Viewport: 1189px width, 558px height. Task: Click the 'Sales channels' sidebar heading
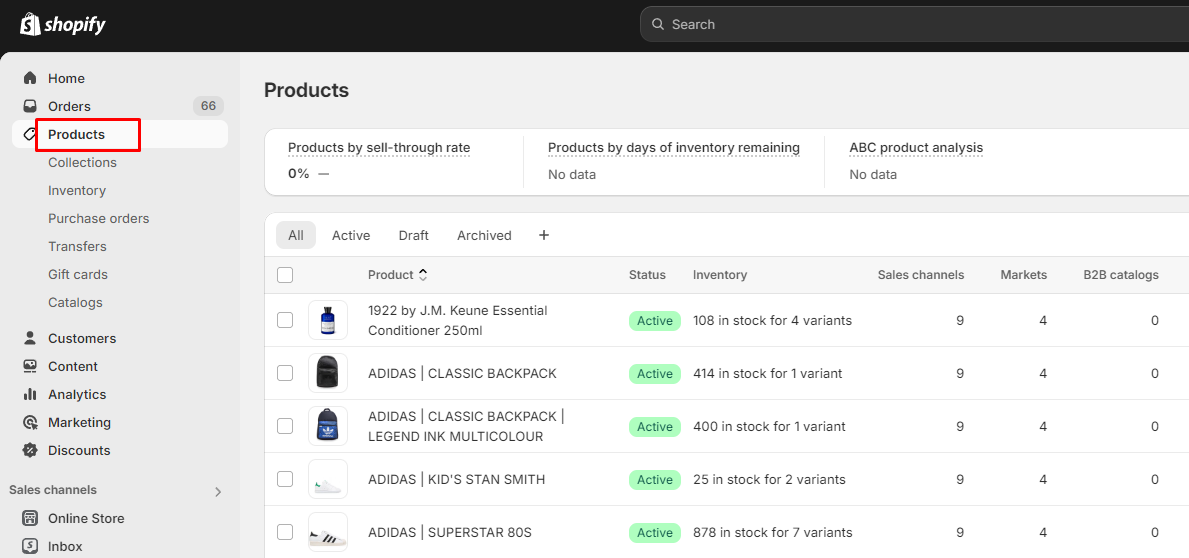(53, 490)
